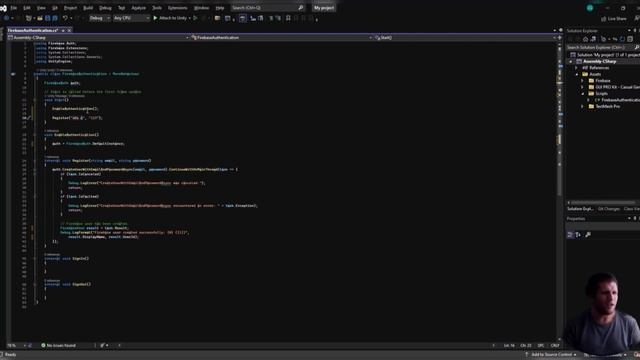Open the FirebaseAuthentication type dropdown

pos(281,38)
